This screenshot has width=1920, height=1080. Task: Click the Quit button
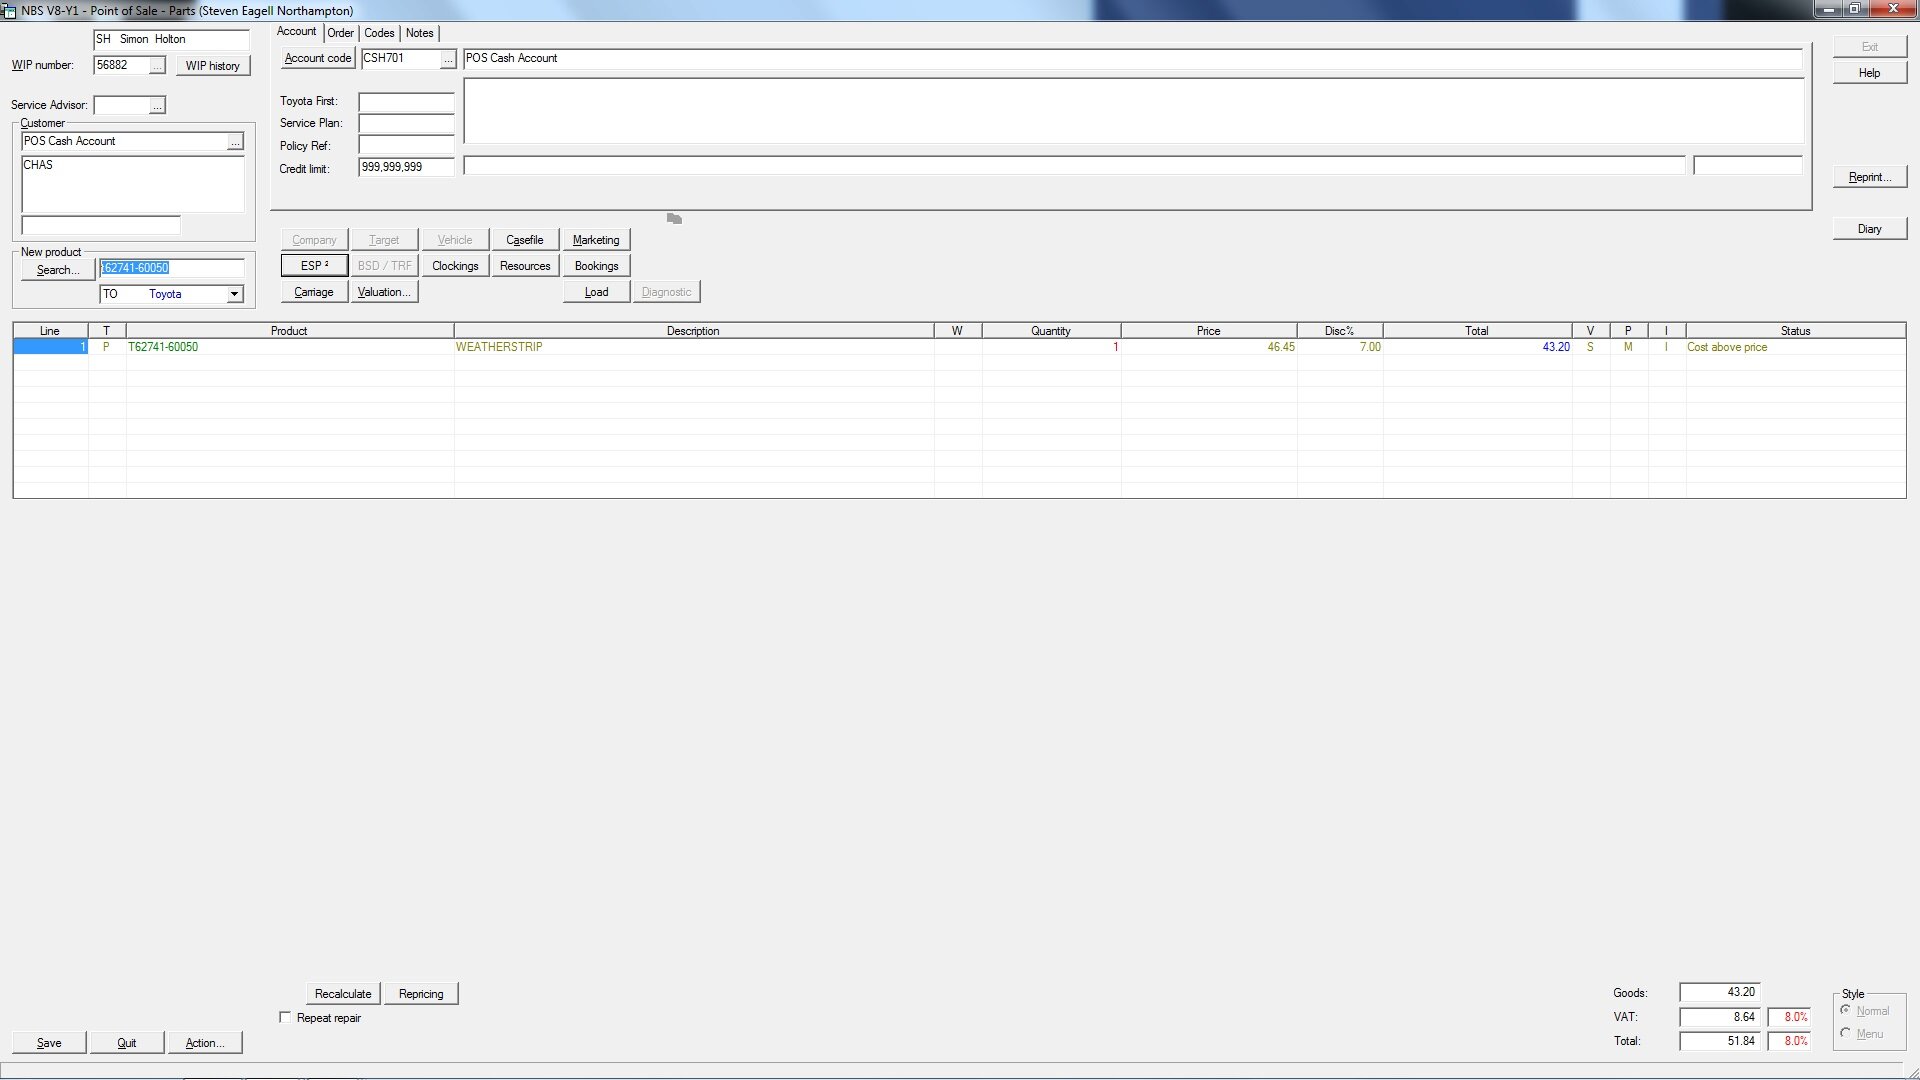127,1043
